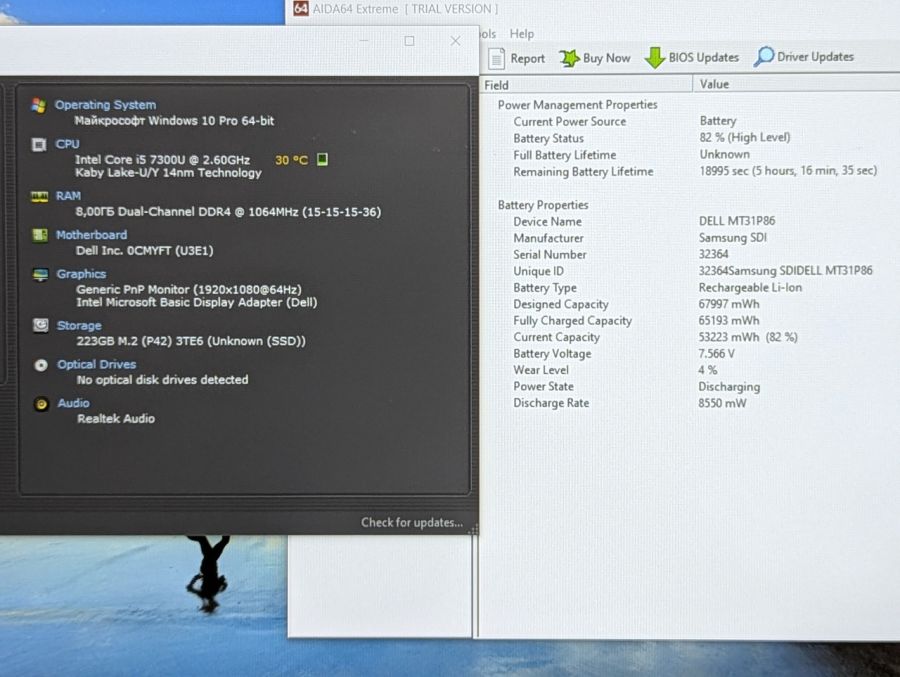
Task: Click the 8550 mW discharge rate value
Action: pyautogui.click(x=722, y=403)
